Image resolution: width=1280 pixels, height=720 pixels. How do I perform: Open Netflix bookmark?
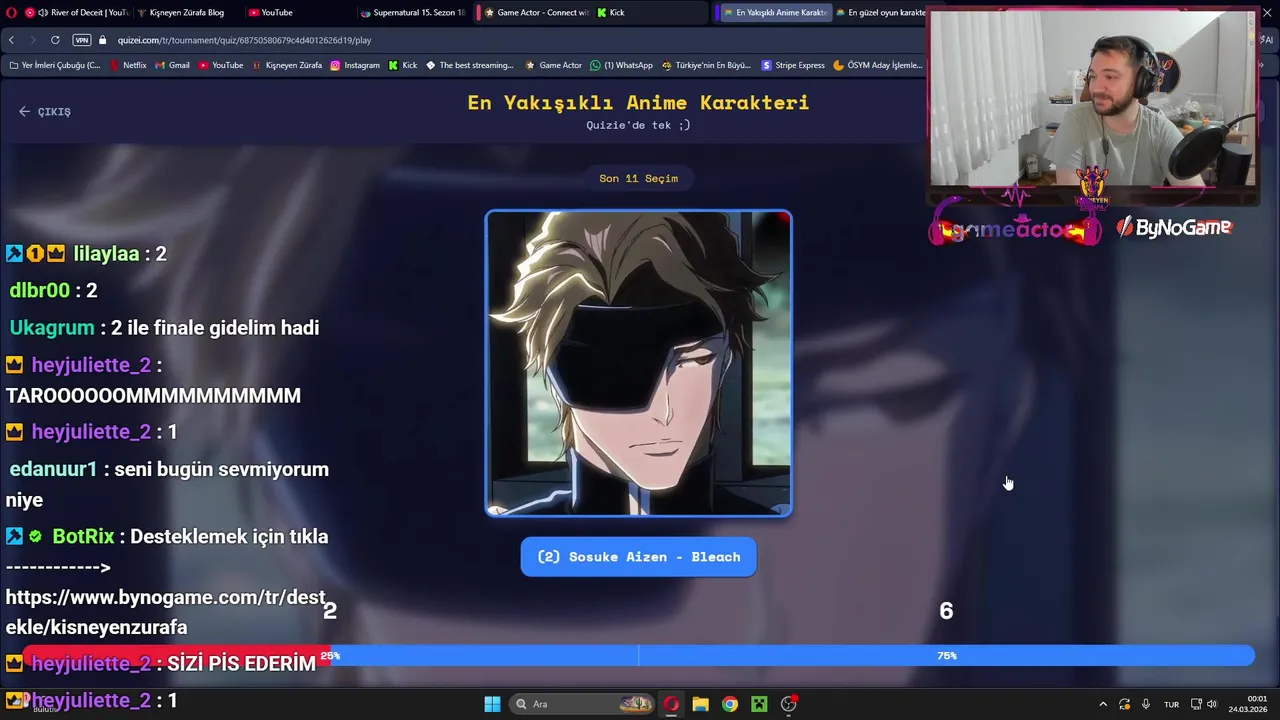coord(128,65)
